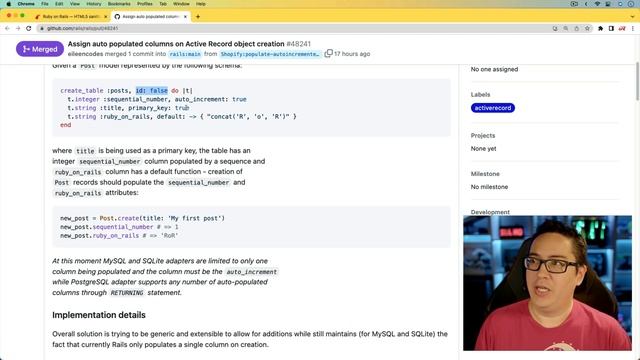Click the site lock icon in address bar
640x360 pixels.
[42, 28]
